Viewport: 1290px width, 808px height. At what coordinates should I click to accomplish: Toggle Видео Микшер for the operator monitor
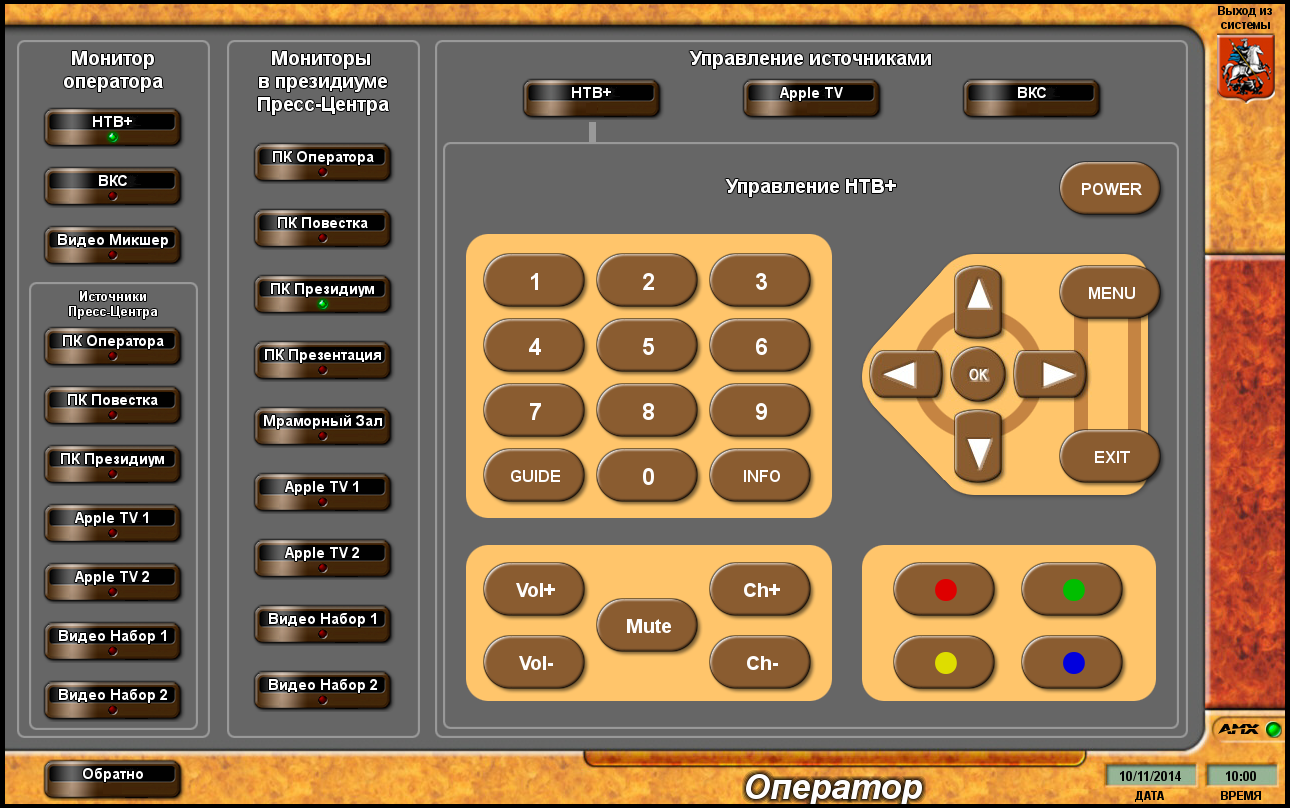[x=112, y=245]
